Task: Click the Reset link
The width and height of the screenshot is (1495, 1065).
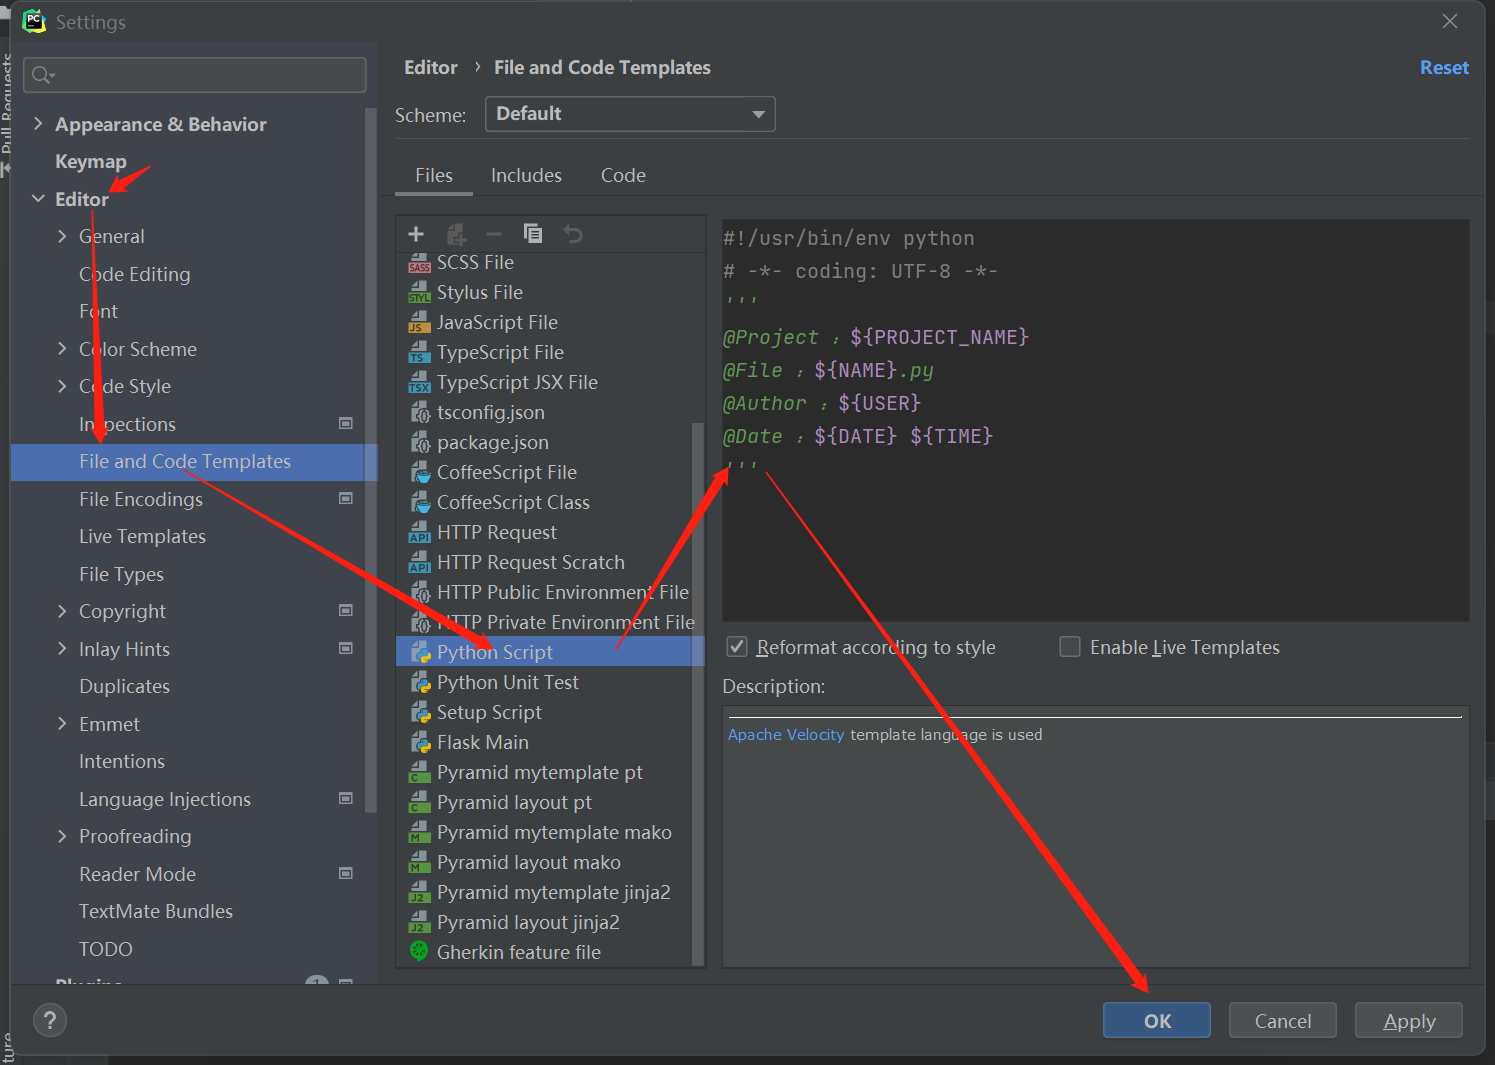Action: [x=1444, y=67]
